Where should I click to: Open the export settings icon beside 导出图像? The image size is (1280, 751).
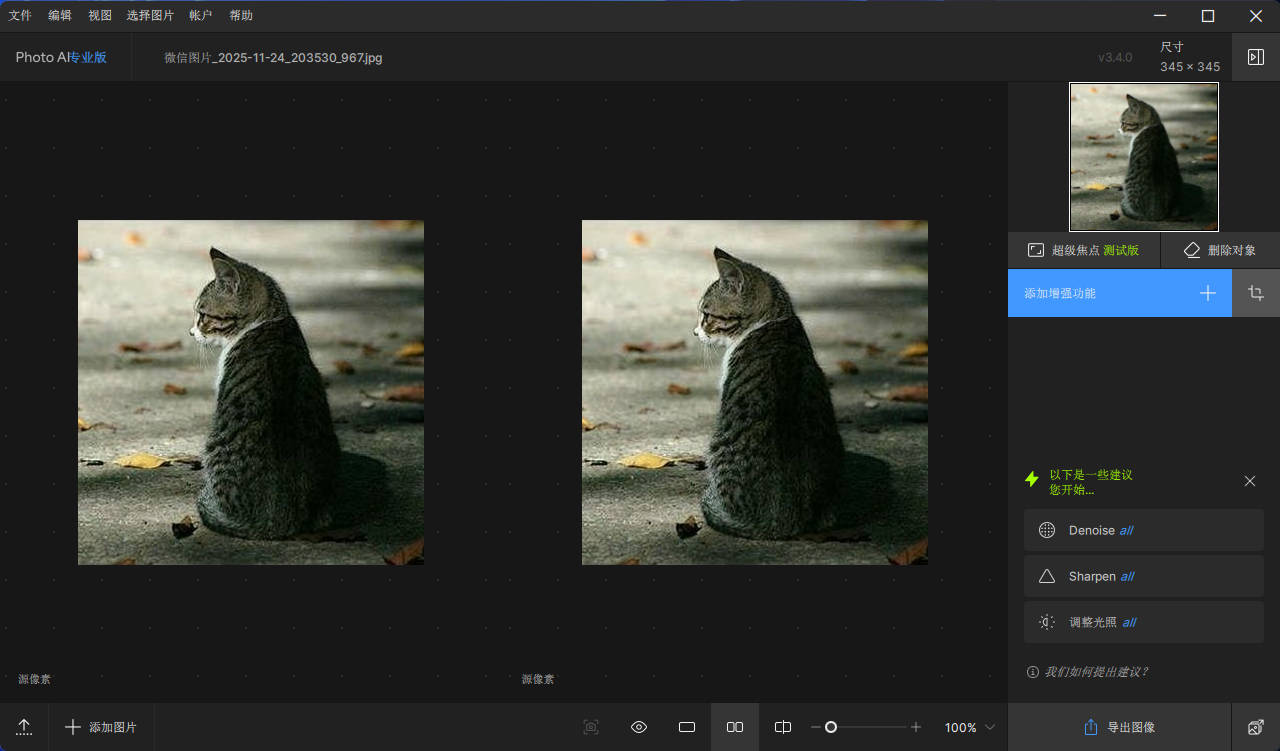1256,727
